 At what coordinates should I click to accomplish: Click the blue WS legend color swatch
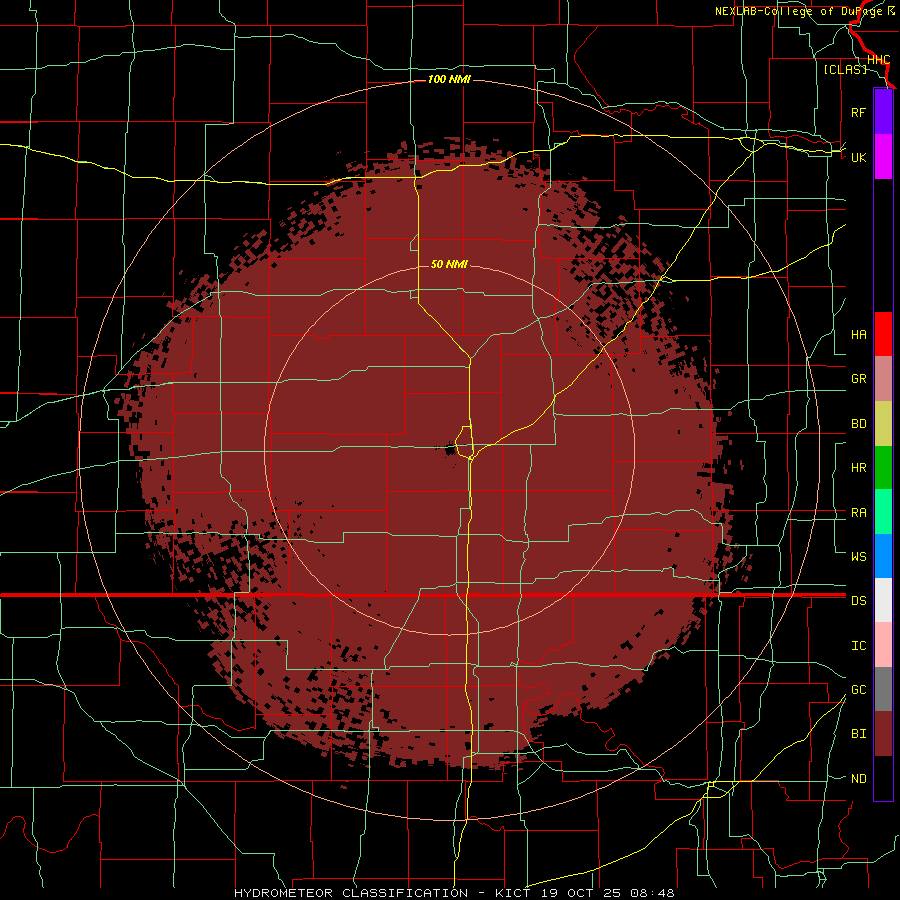883,556
